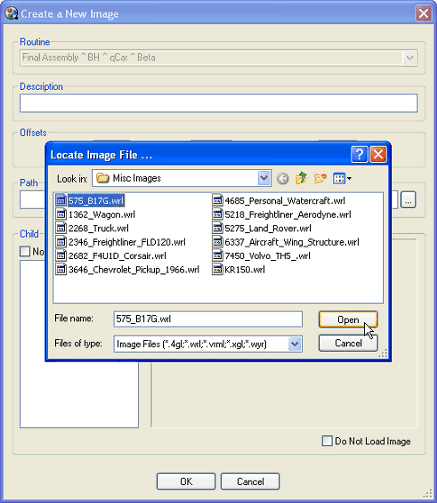Expand the Files of type dropdown
This screenshot has width=437, height=503.
pyautogui.click(x=295, y=344)
